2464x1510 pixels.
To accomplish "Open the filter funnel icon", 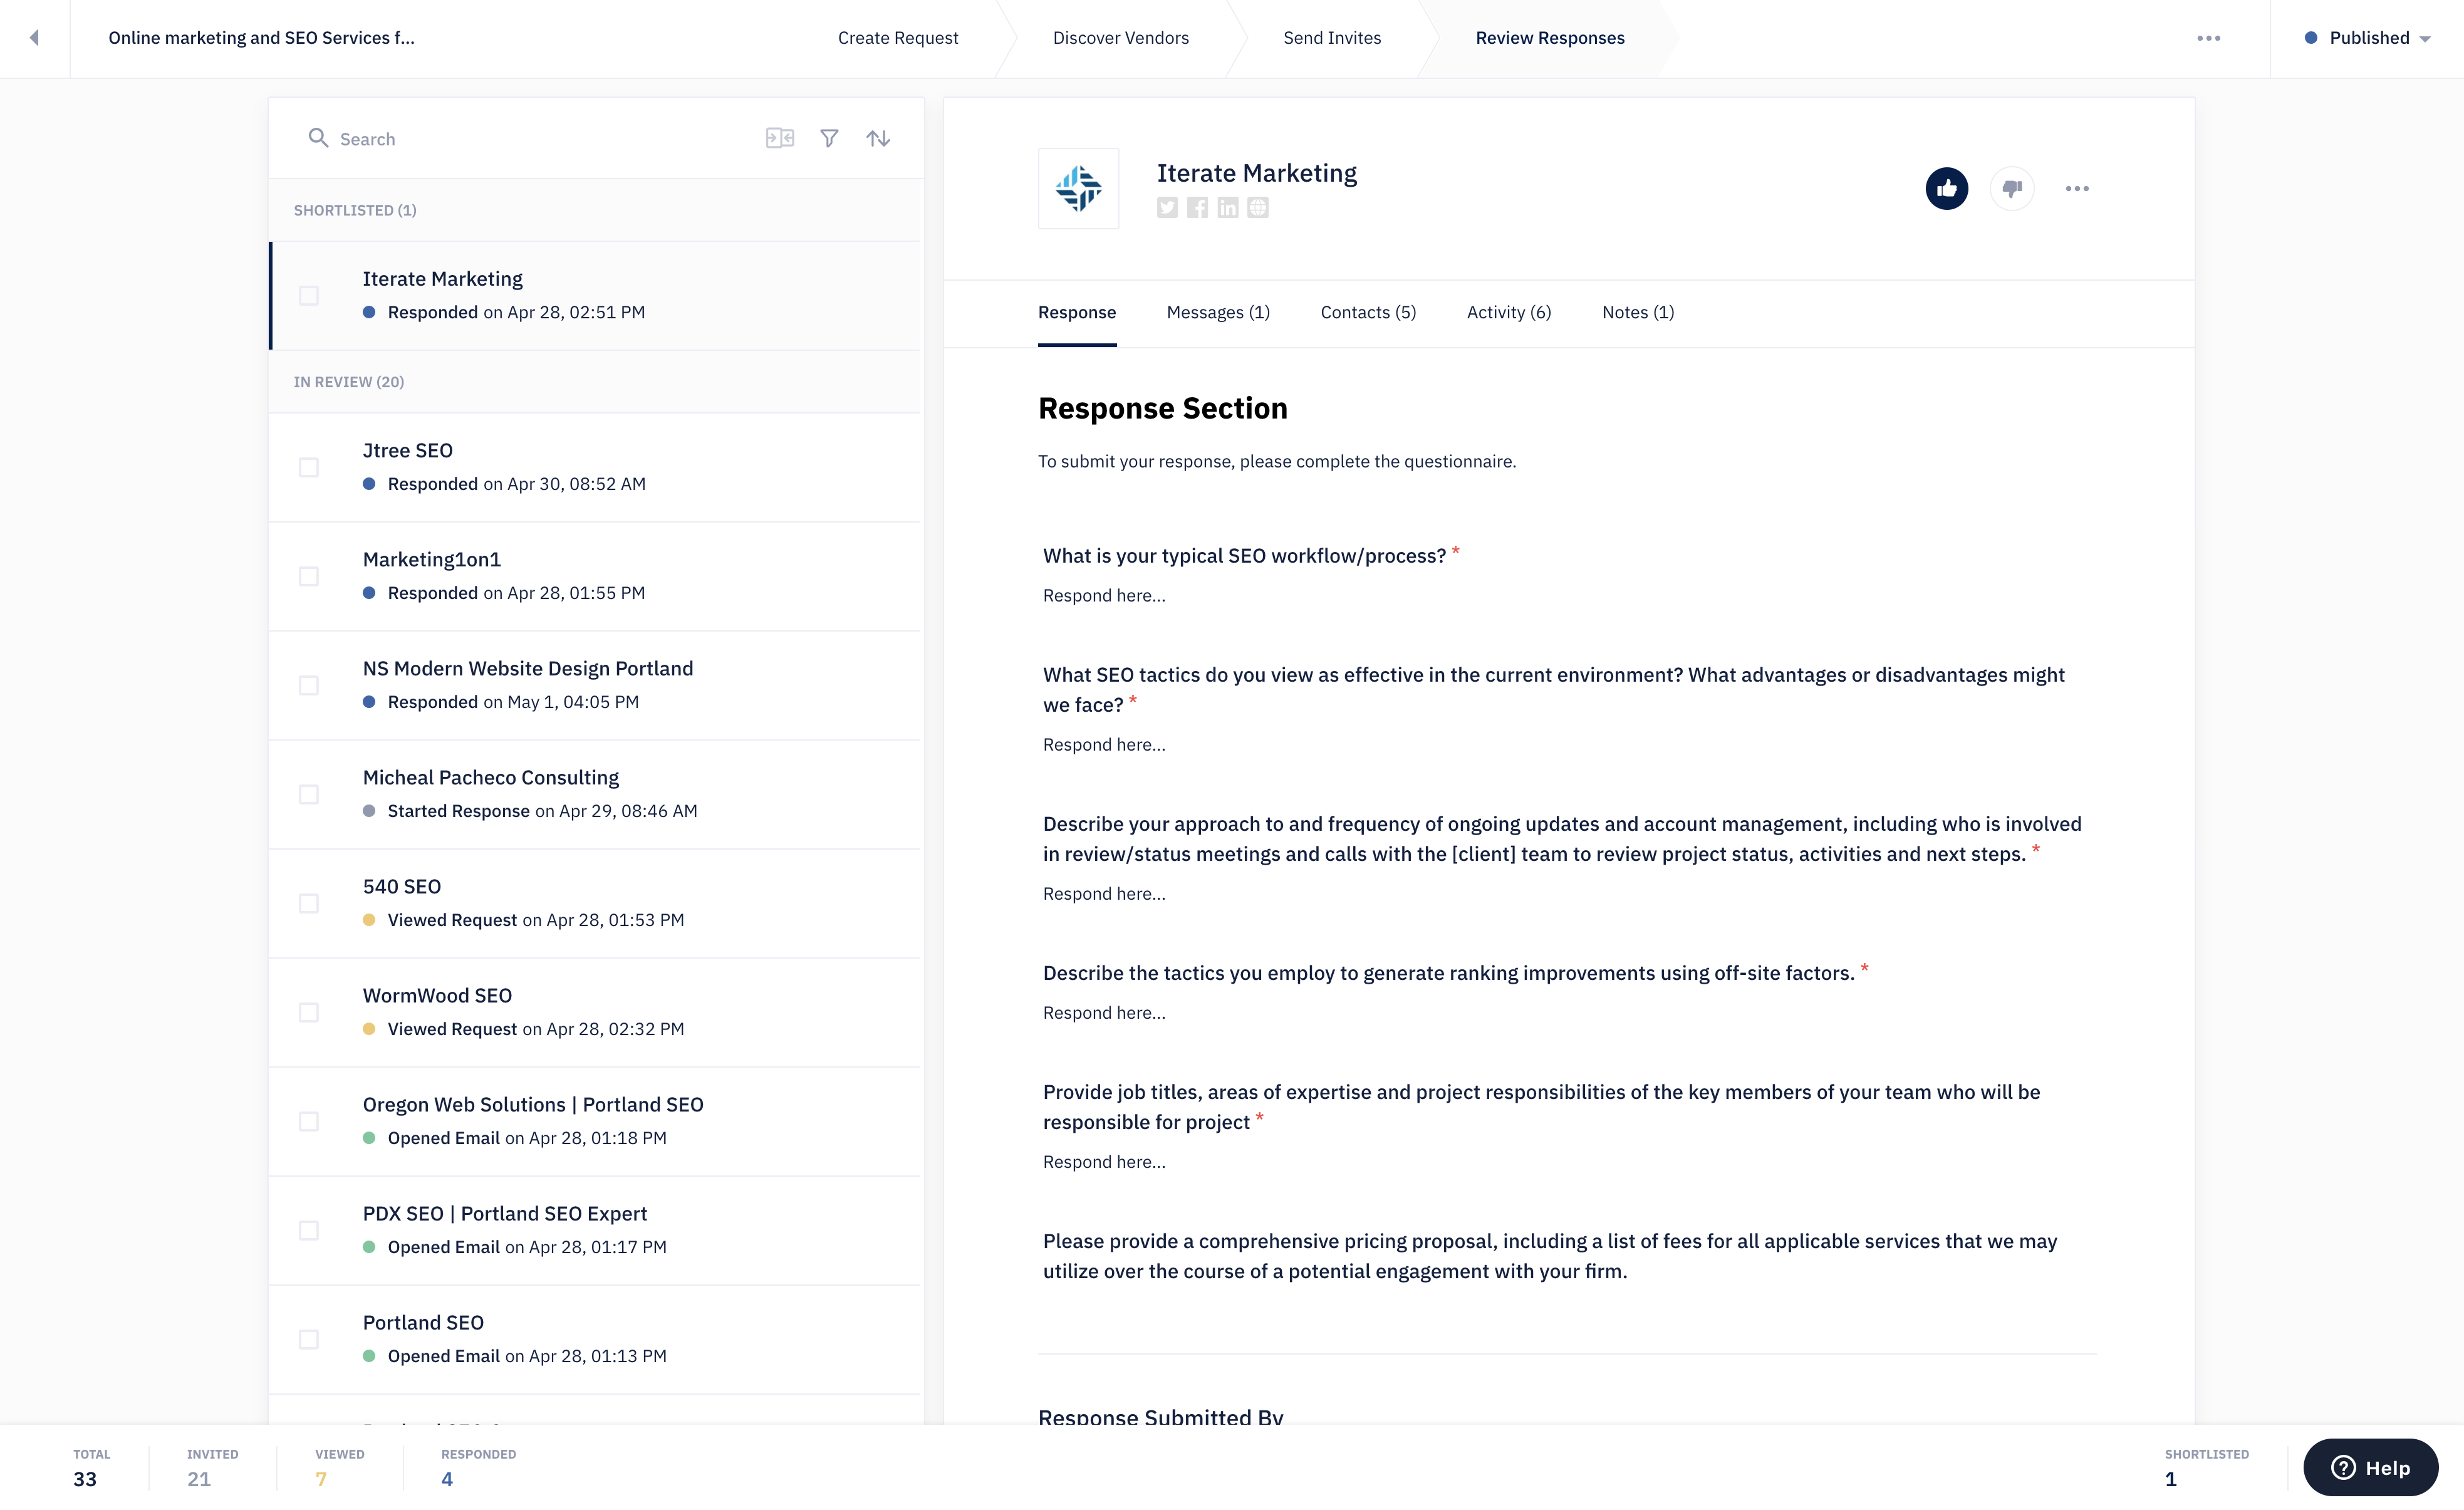I will [829, 138].
